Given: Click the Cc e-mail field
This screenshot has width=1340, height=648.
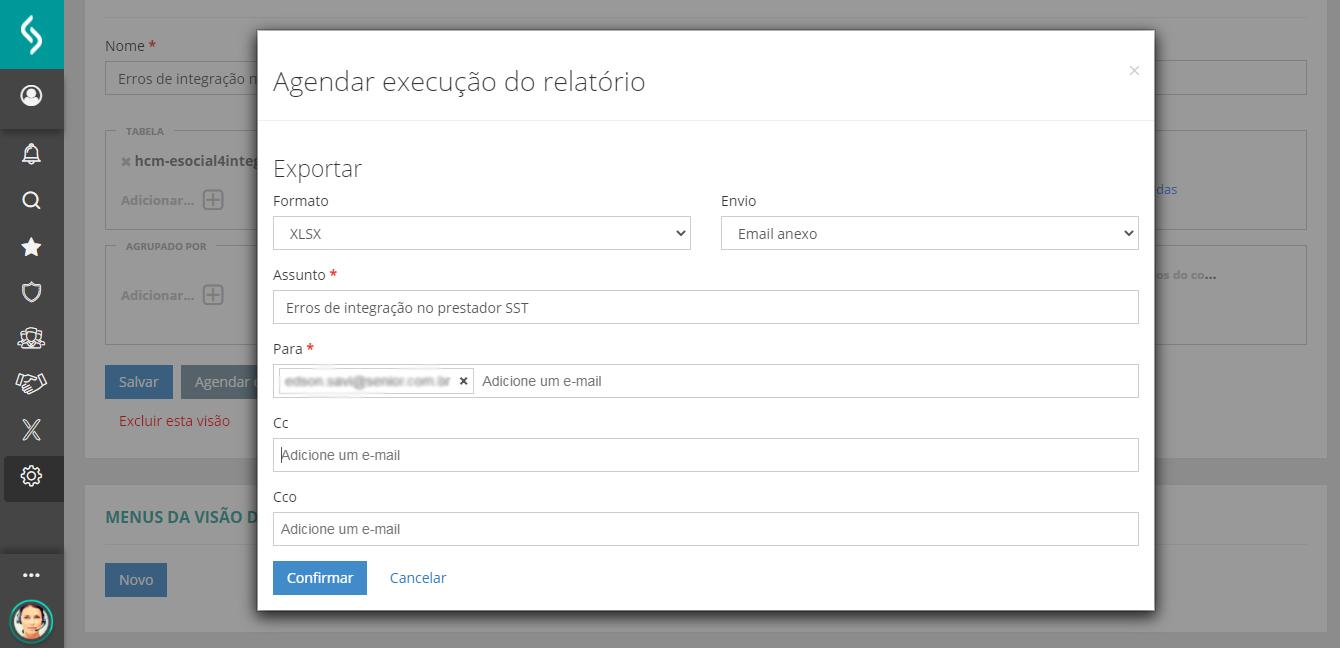Looking at the screenshot, I should tap(706, 455).
